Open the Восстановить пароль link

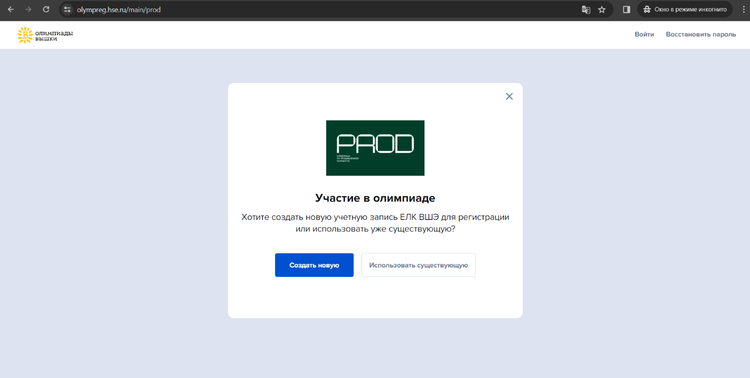[701, 34]
